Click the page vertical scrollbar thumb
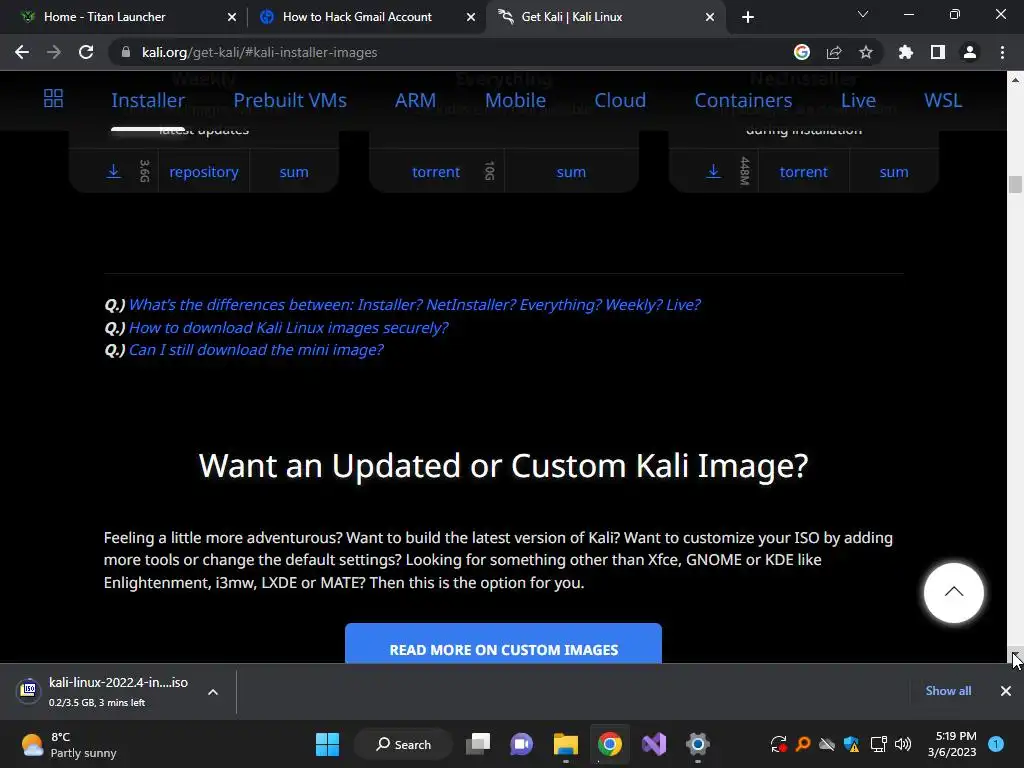 click(x=1015, y=184)
